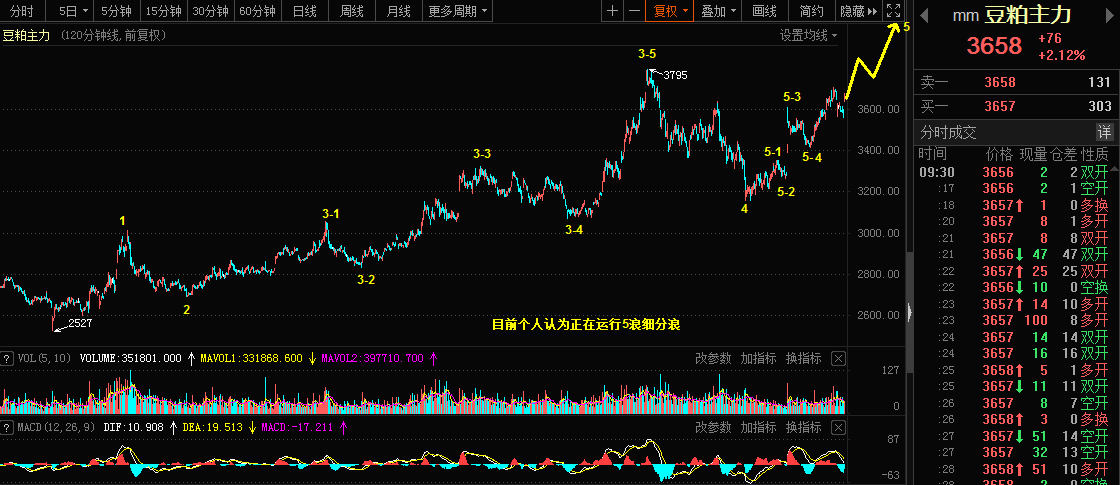Open the 复权 dropdown
The image size is (1120, 485).
click(x=669, y=11)
